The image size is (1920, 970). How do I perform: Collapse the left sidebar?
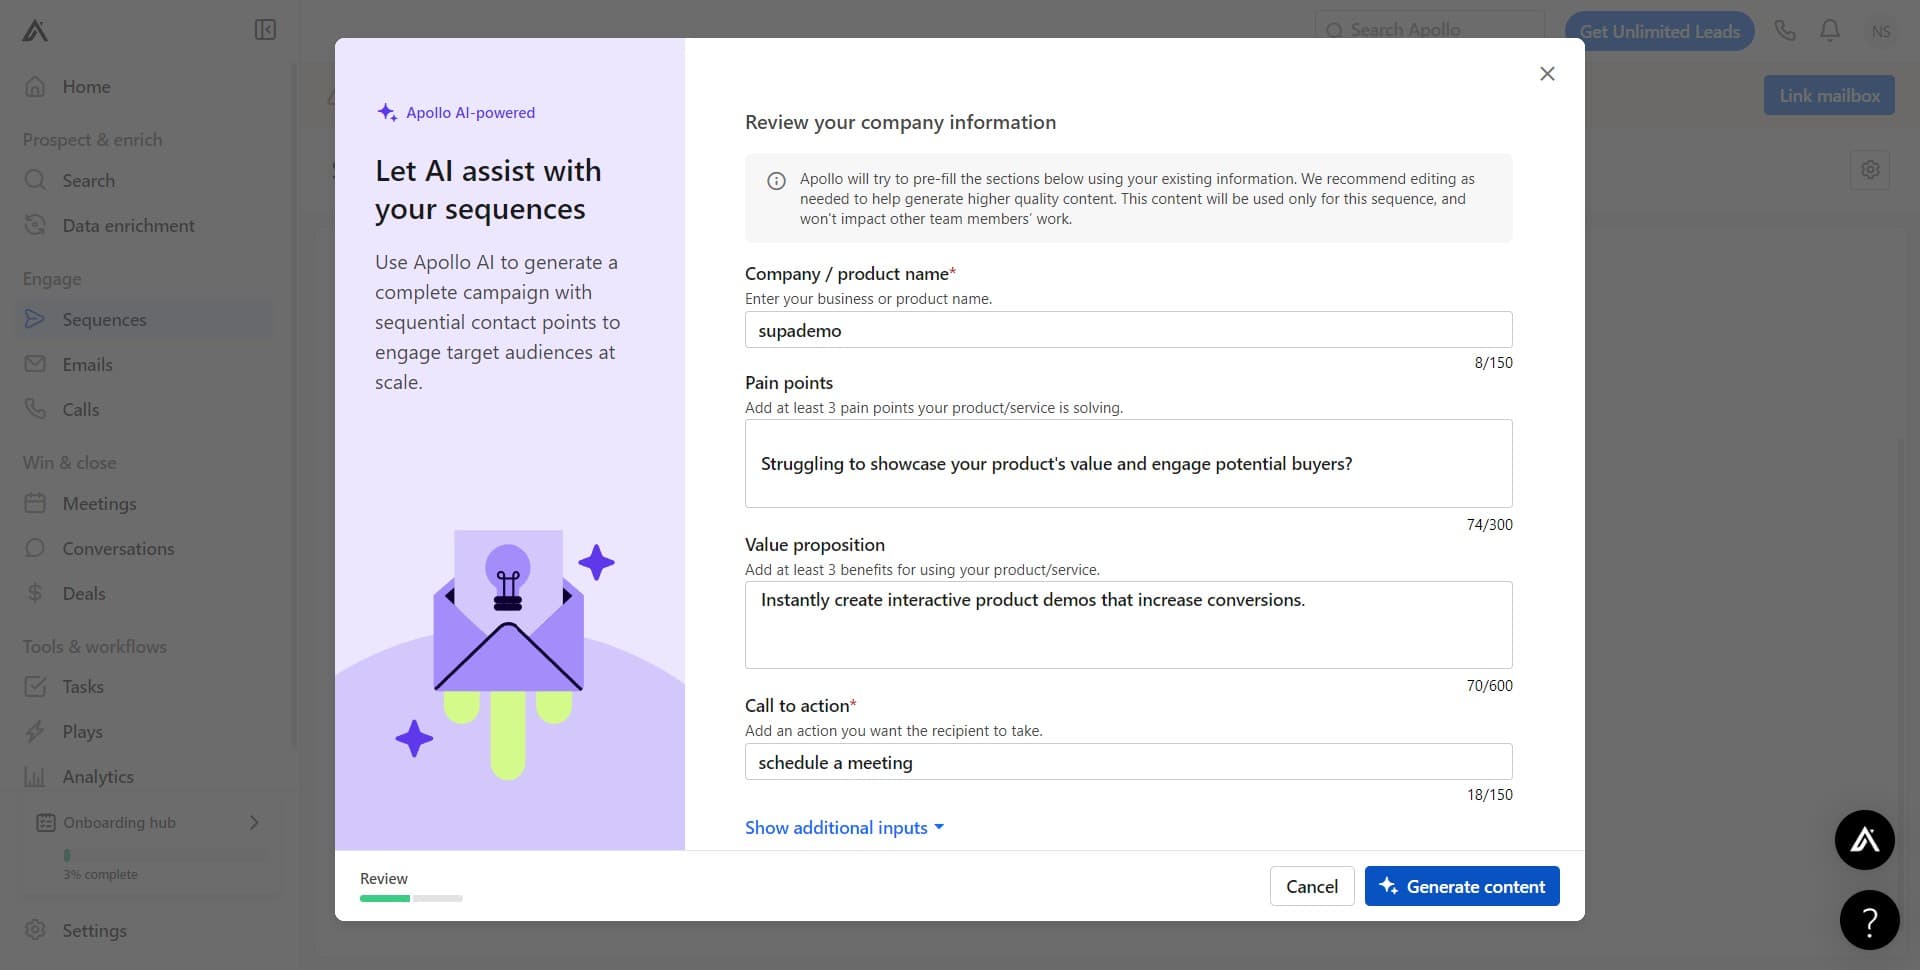(265, 30)
